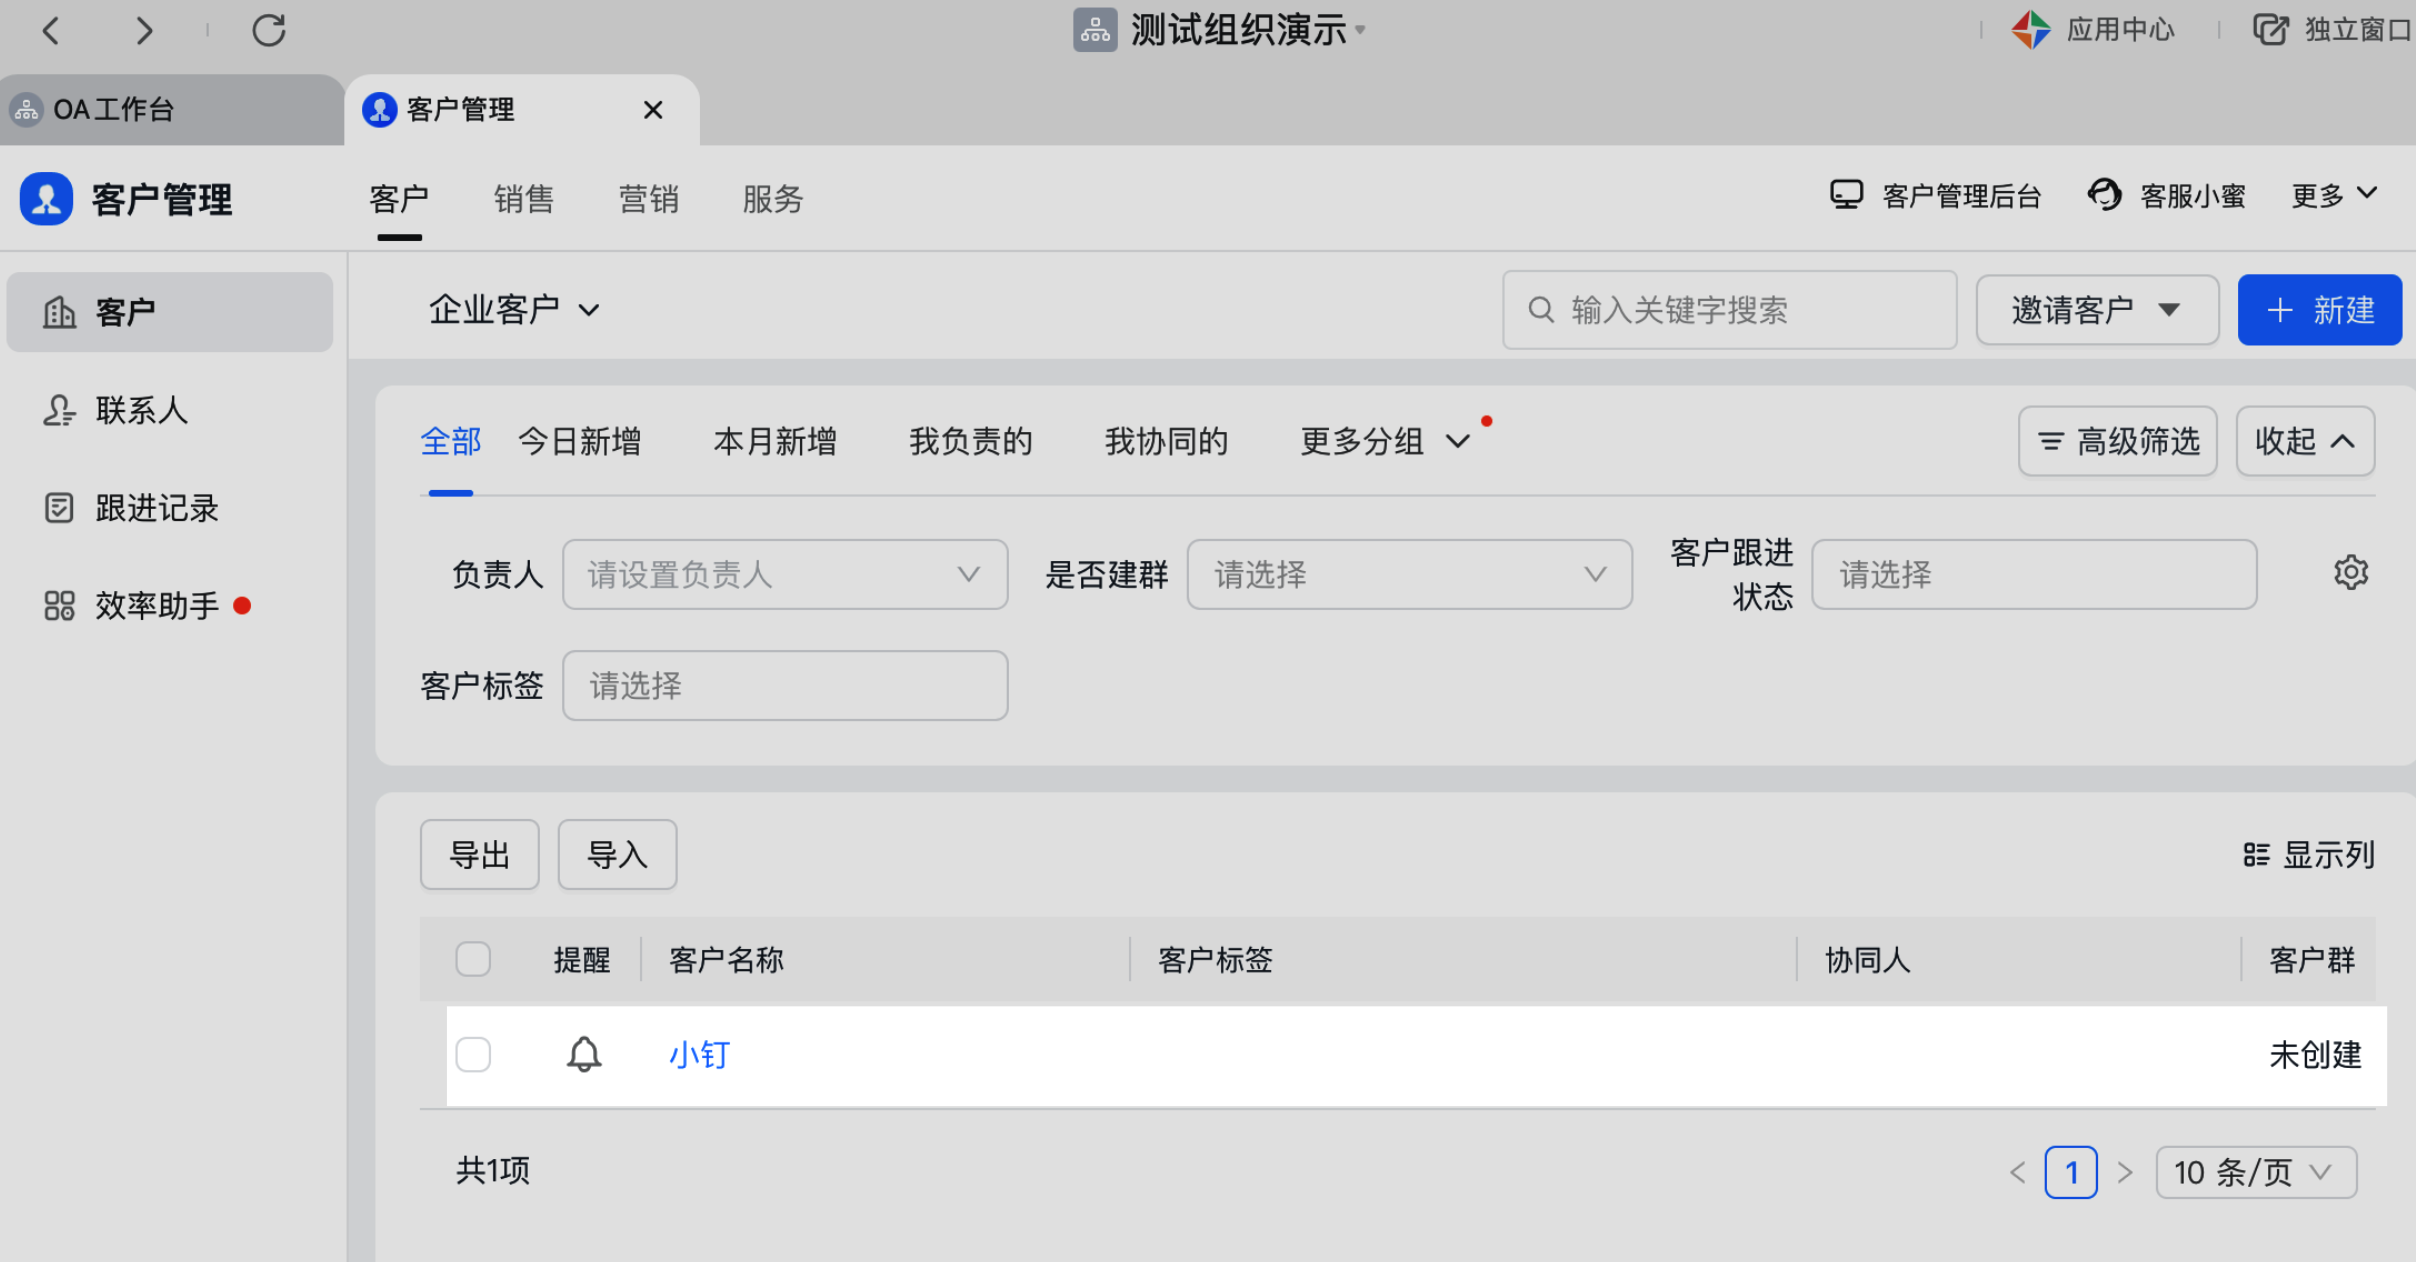Click the 显示列 button
Viewport: 2416px width, 1262px height.
click(2308, 855)
